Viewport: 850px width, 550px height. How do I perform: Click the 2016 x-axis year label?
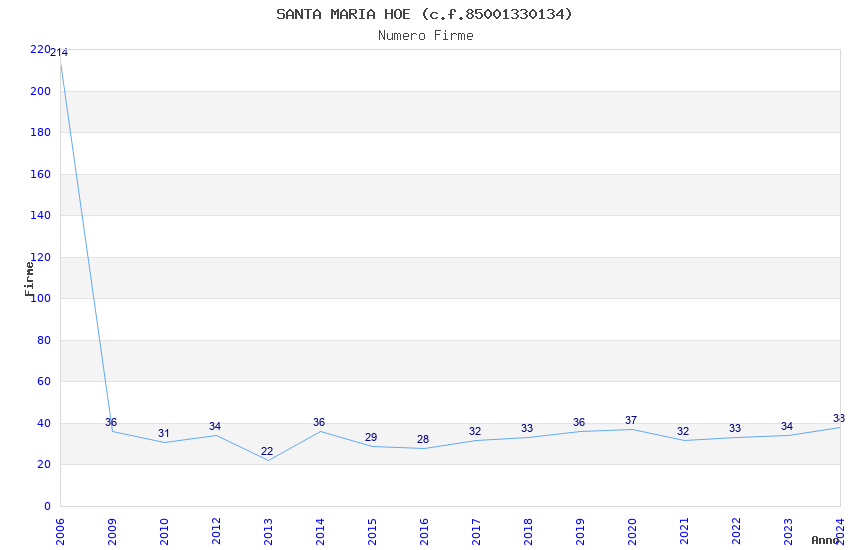point(424,532)
